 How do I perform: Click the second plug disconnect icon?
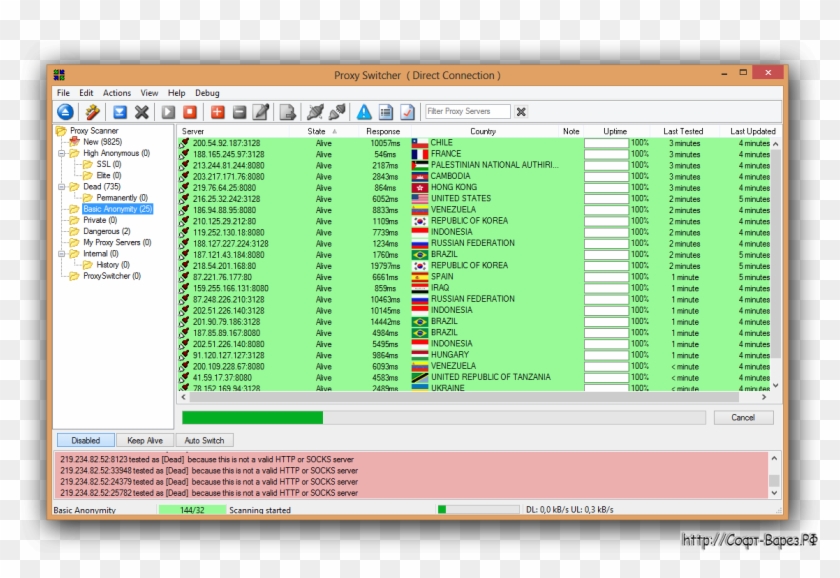click(x=337, y=112)
